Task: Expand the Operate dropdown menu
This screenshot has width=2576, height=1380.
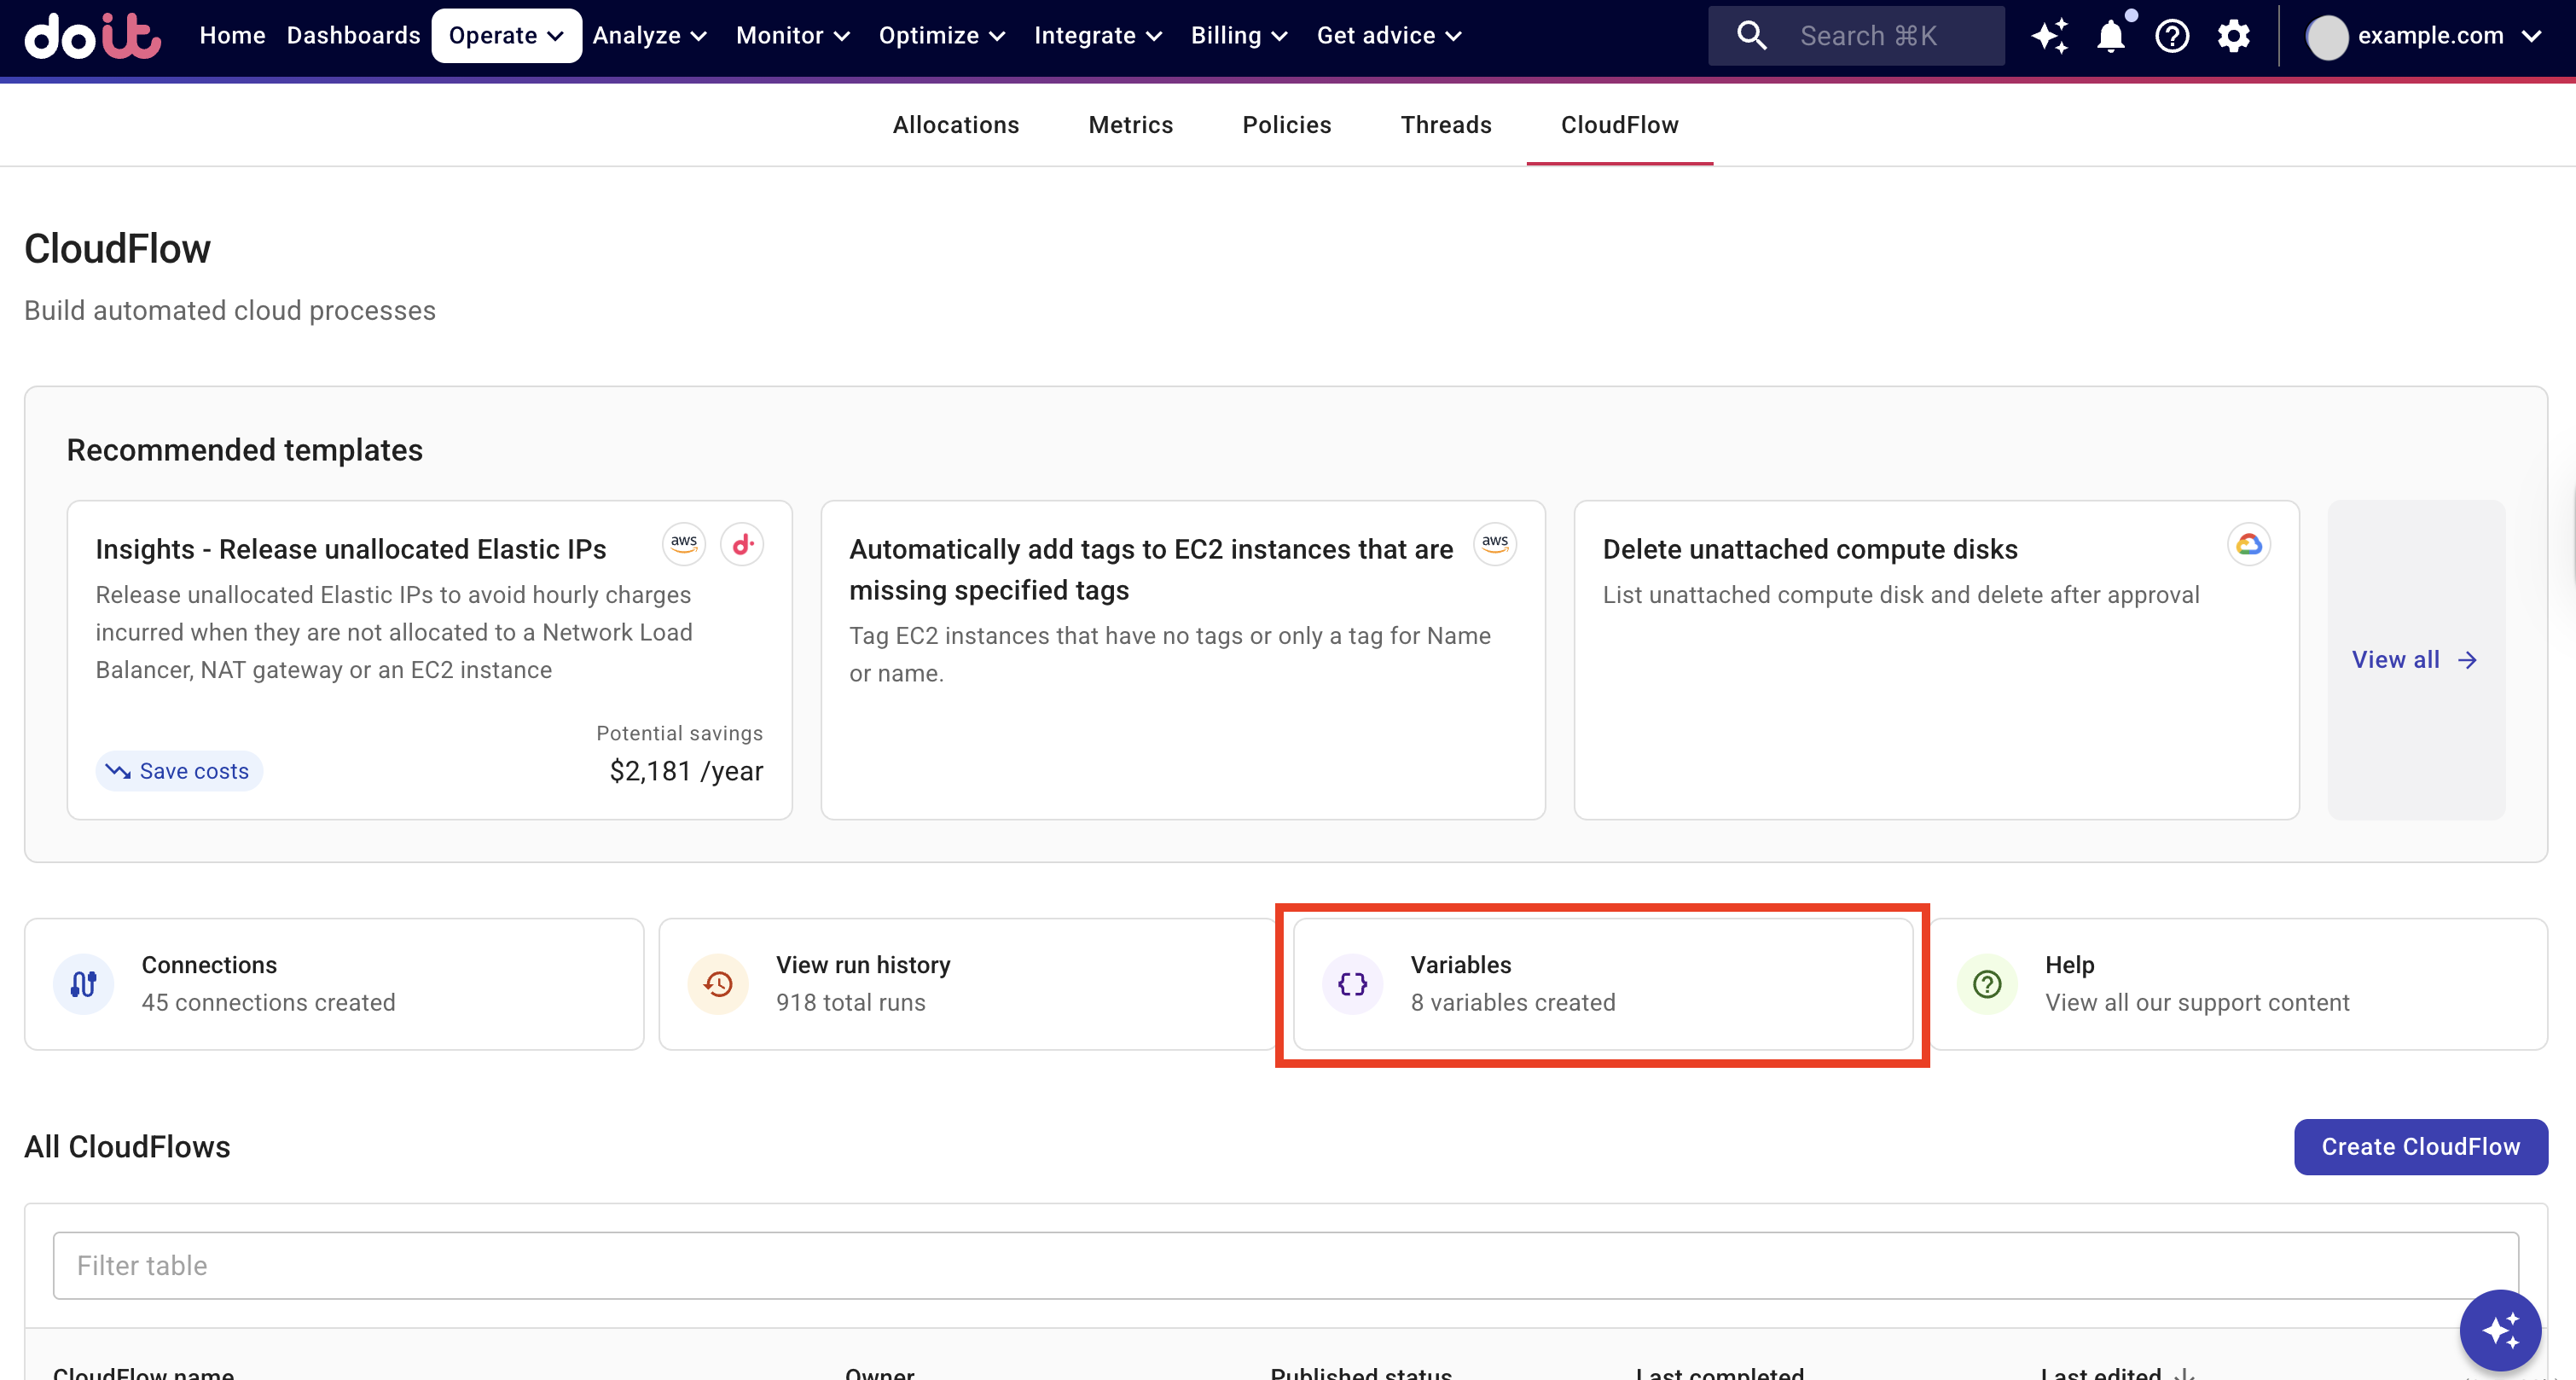Action: coord(506,36)
